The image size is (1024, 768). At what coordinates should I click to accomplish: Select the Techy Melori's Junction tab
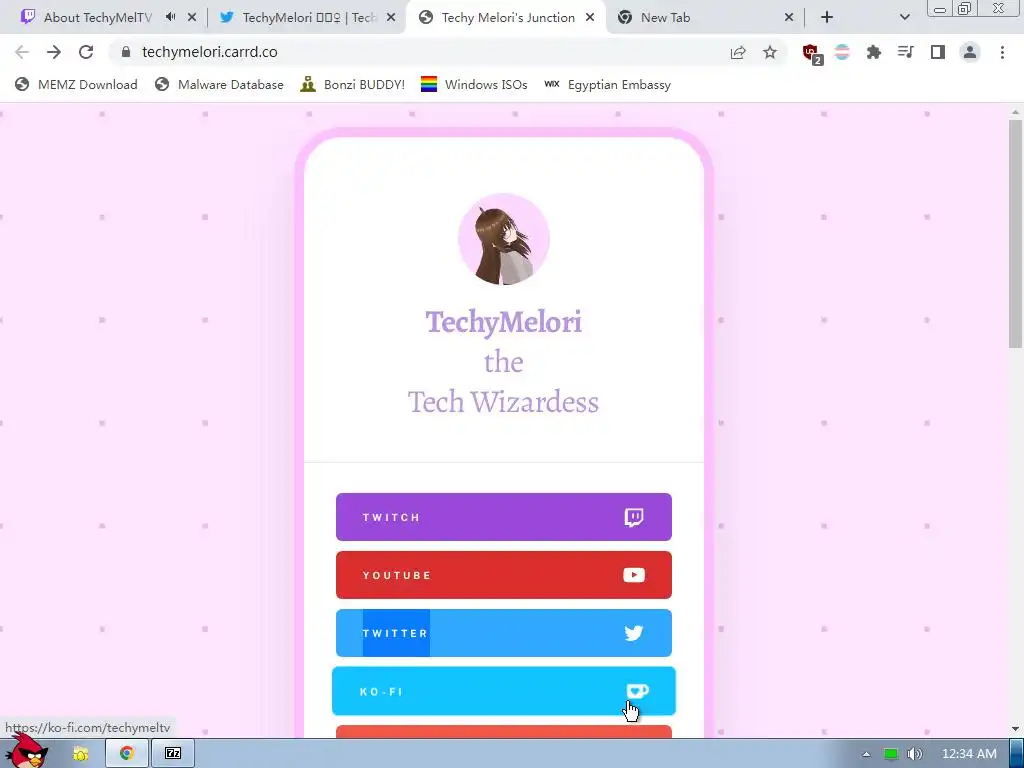click(x=506, y=17)
